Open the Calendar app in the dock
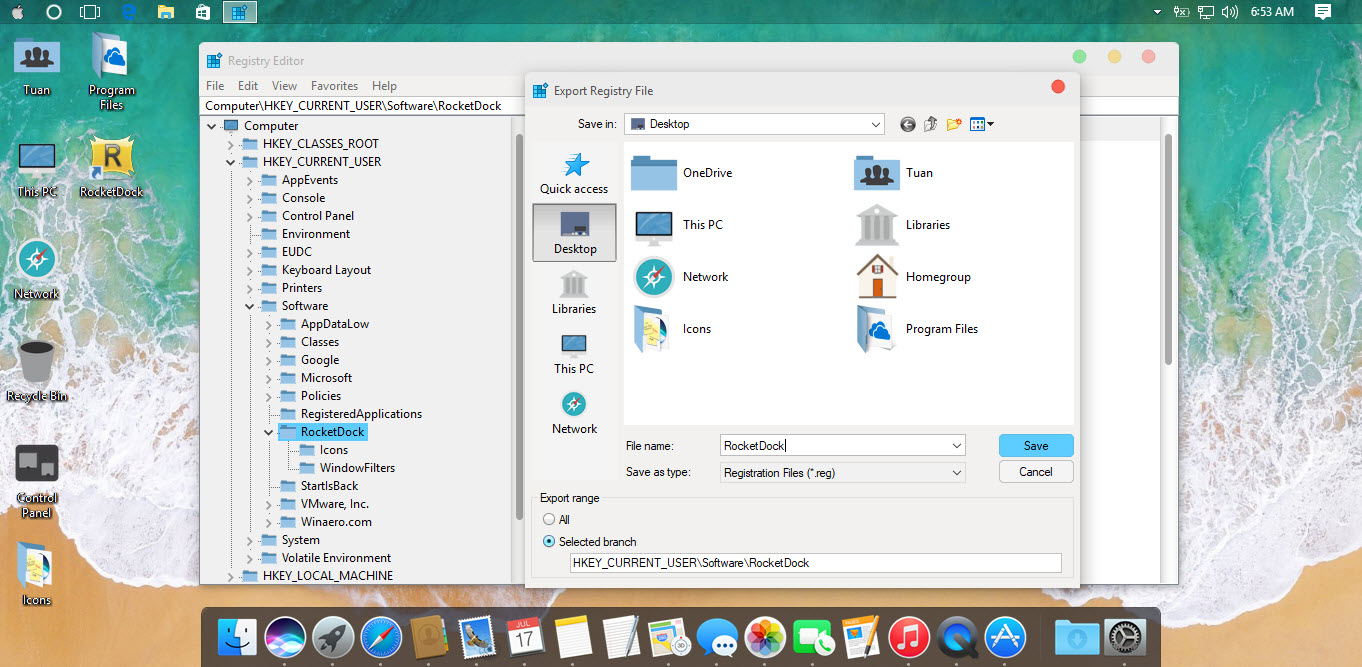The height and width of the screenshot is (667, 1362). (x=525, y=636)
